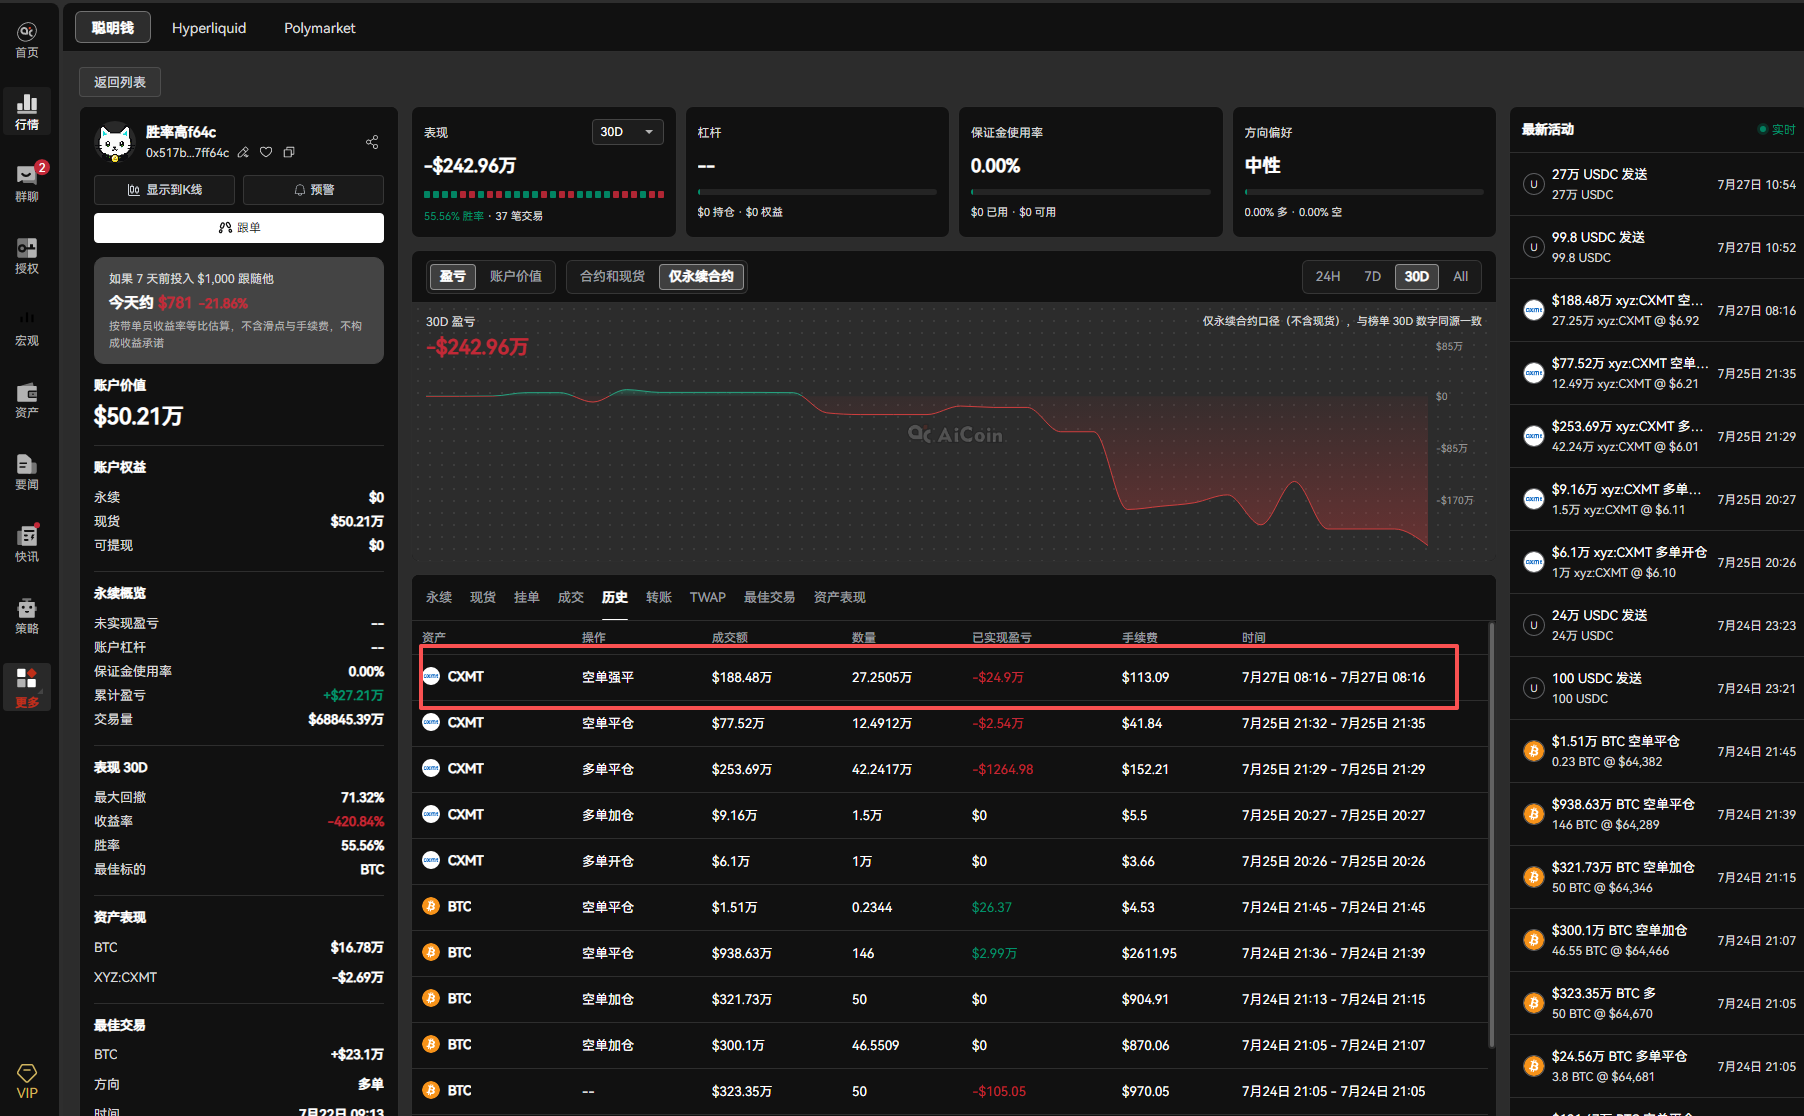The height and width of the screenshot is (1116, 1804).
Task: Open the 最佳交易 tab
Action: coord(769,597)
